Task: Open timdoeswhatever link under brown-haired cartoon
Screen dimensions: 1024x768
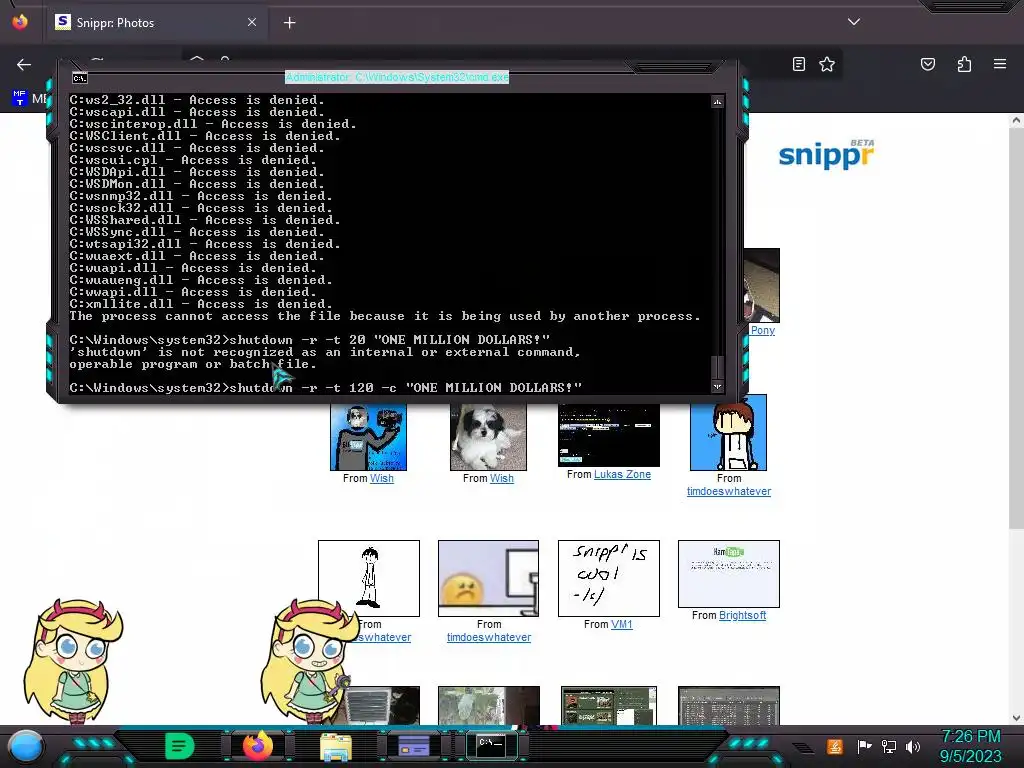Action: click(729, 491)
